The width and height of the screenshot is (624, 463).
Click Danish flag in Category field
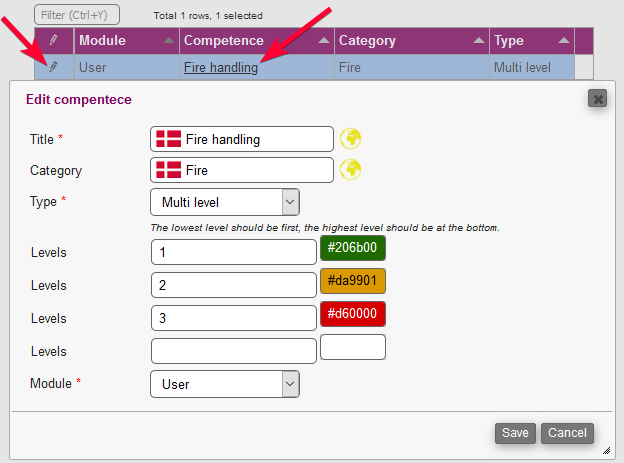coord(168,170)
